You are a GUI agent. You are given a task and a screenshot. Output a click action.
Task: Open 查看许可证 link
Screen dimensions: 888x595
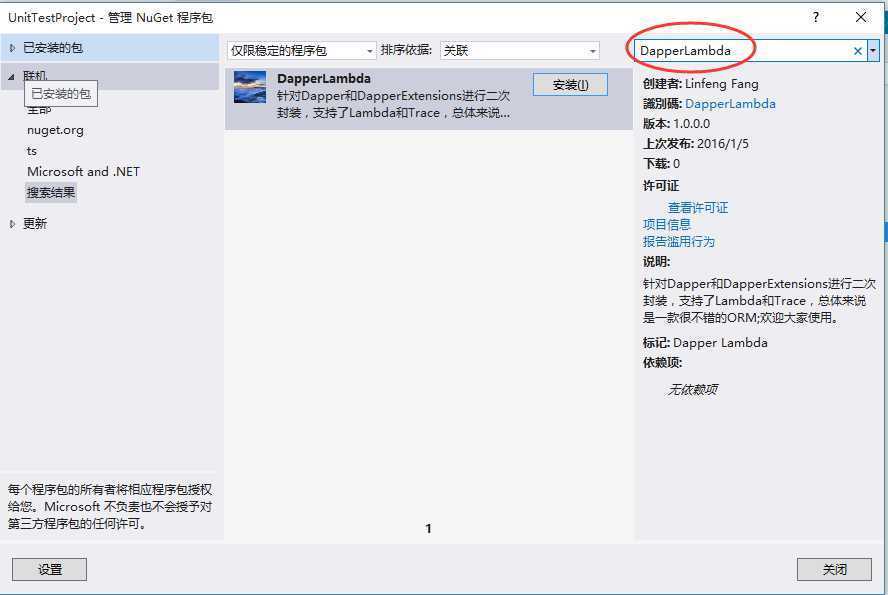coord(698,208)
